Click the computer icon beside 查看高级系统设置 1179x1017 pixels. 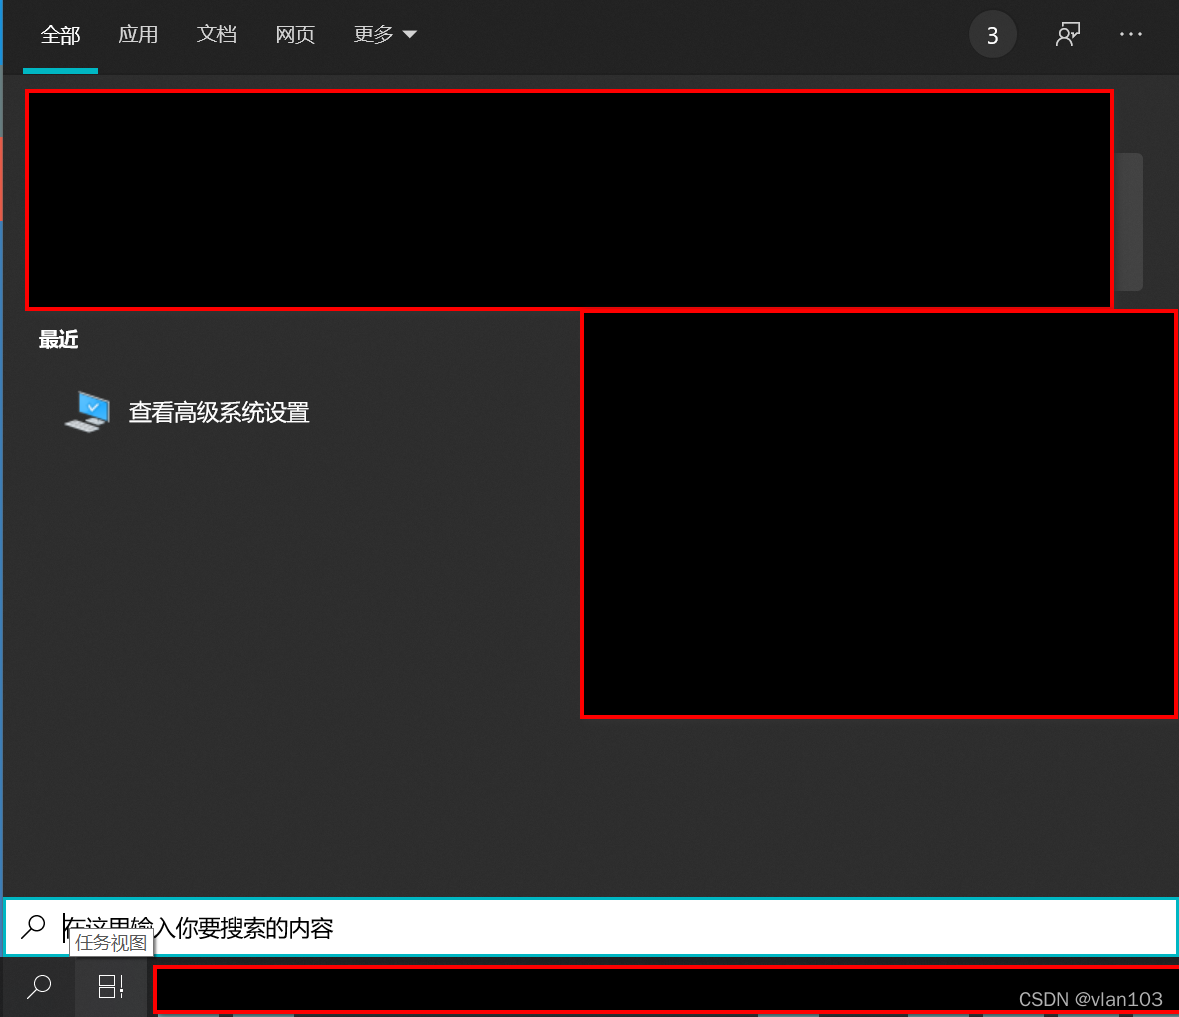pos(88,410)
